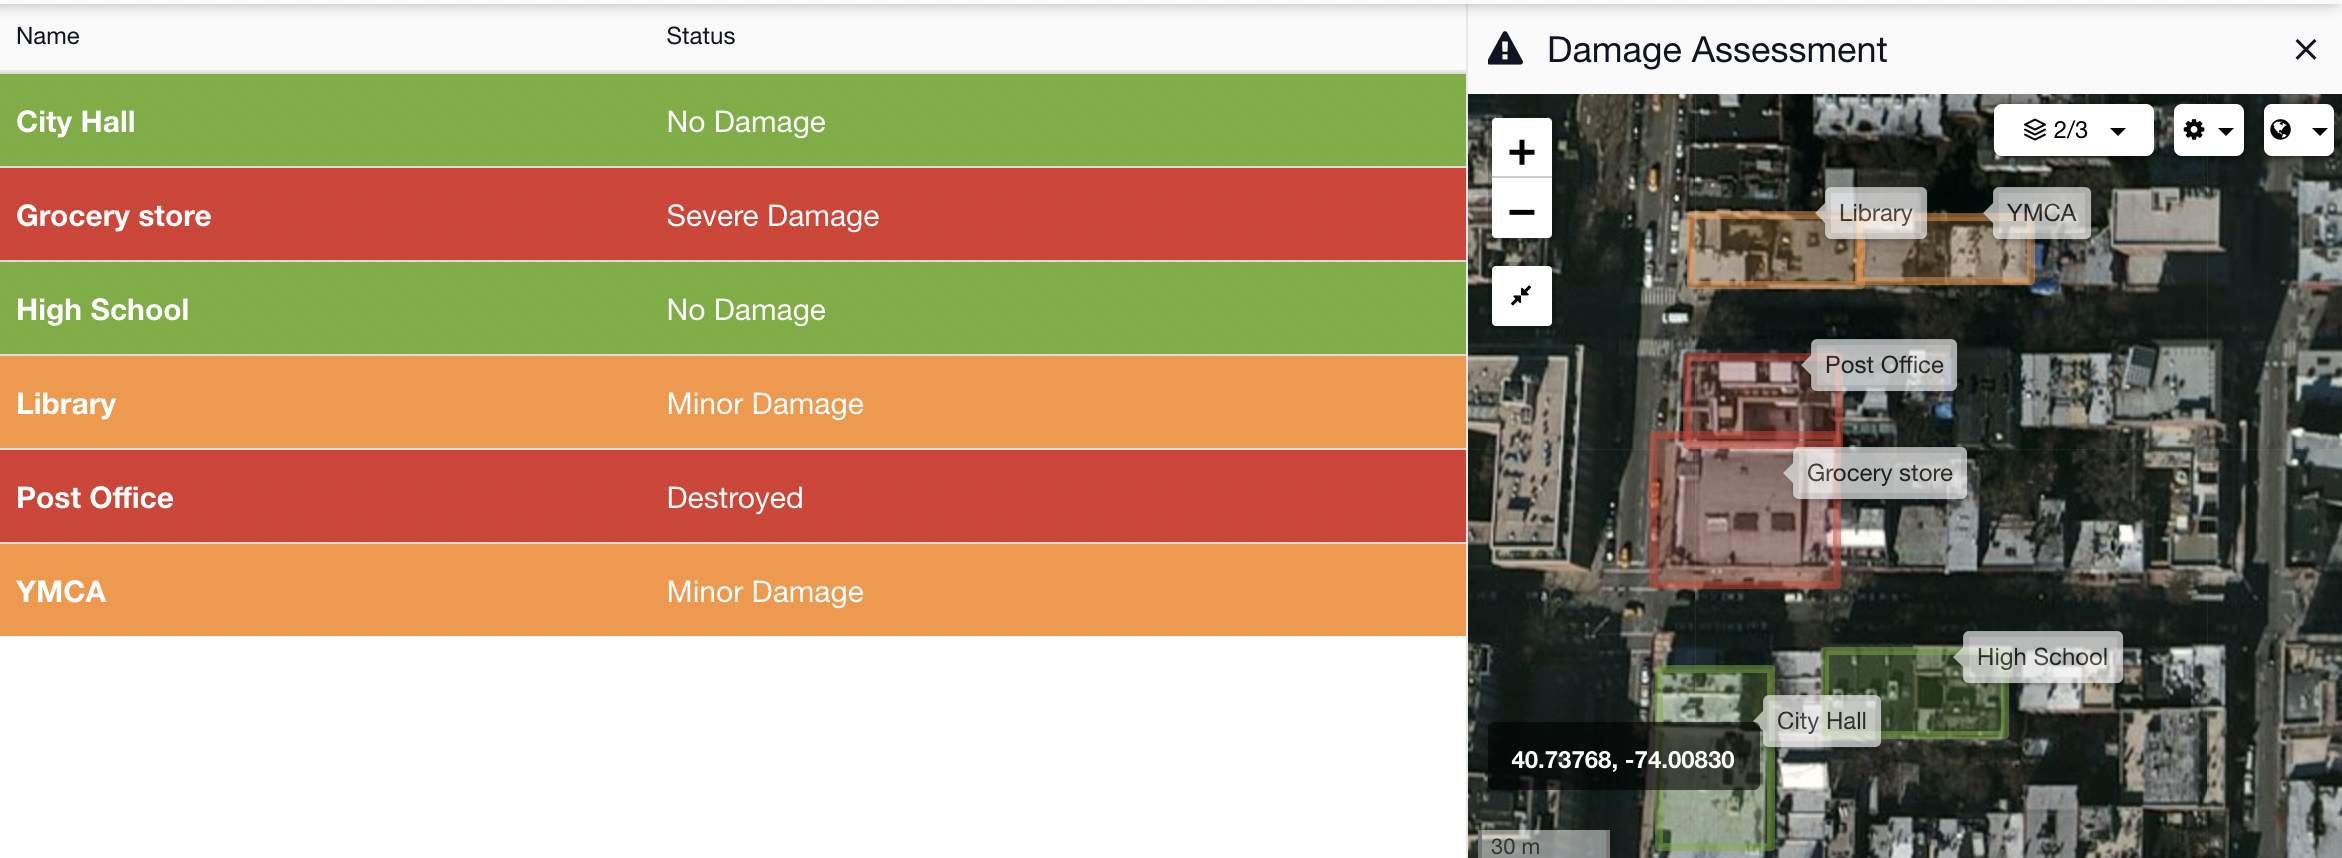Open the globe basemap dropdown

click(x=2298, y=130)
